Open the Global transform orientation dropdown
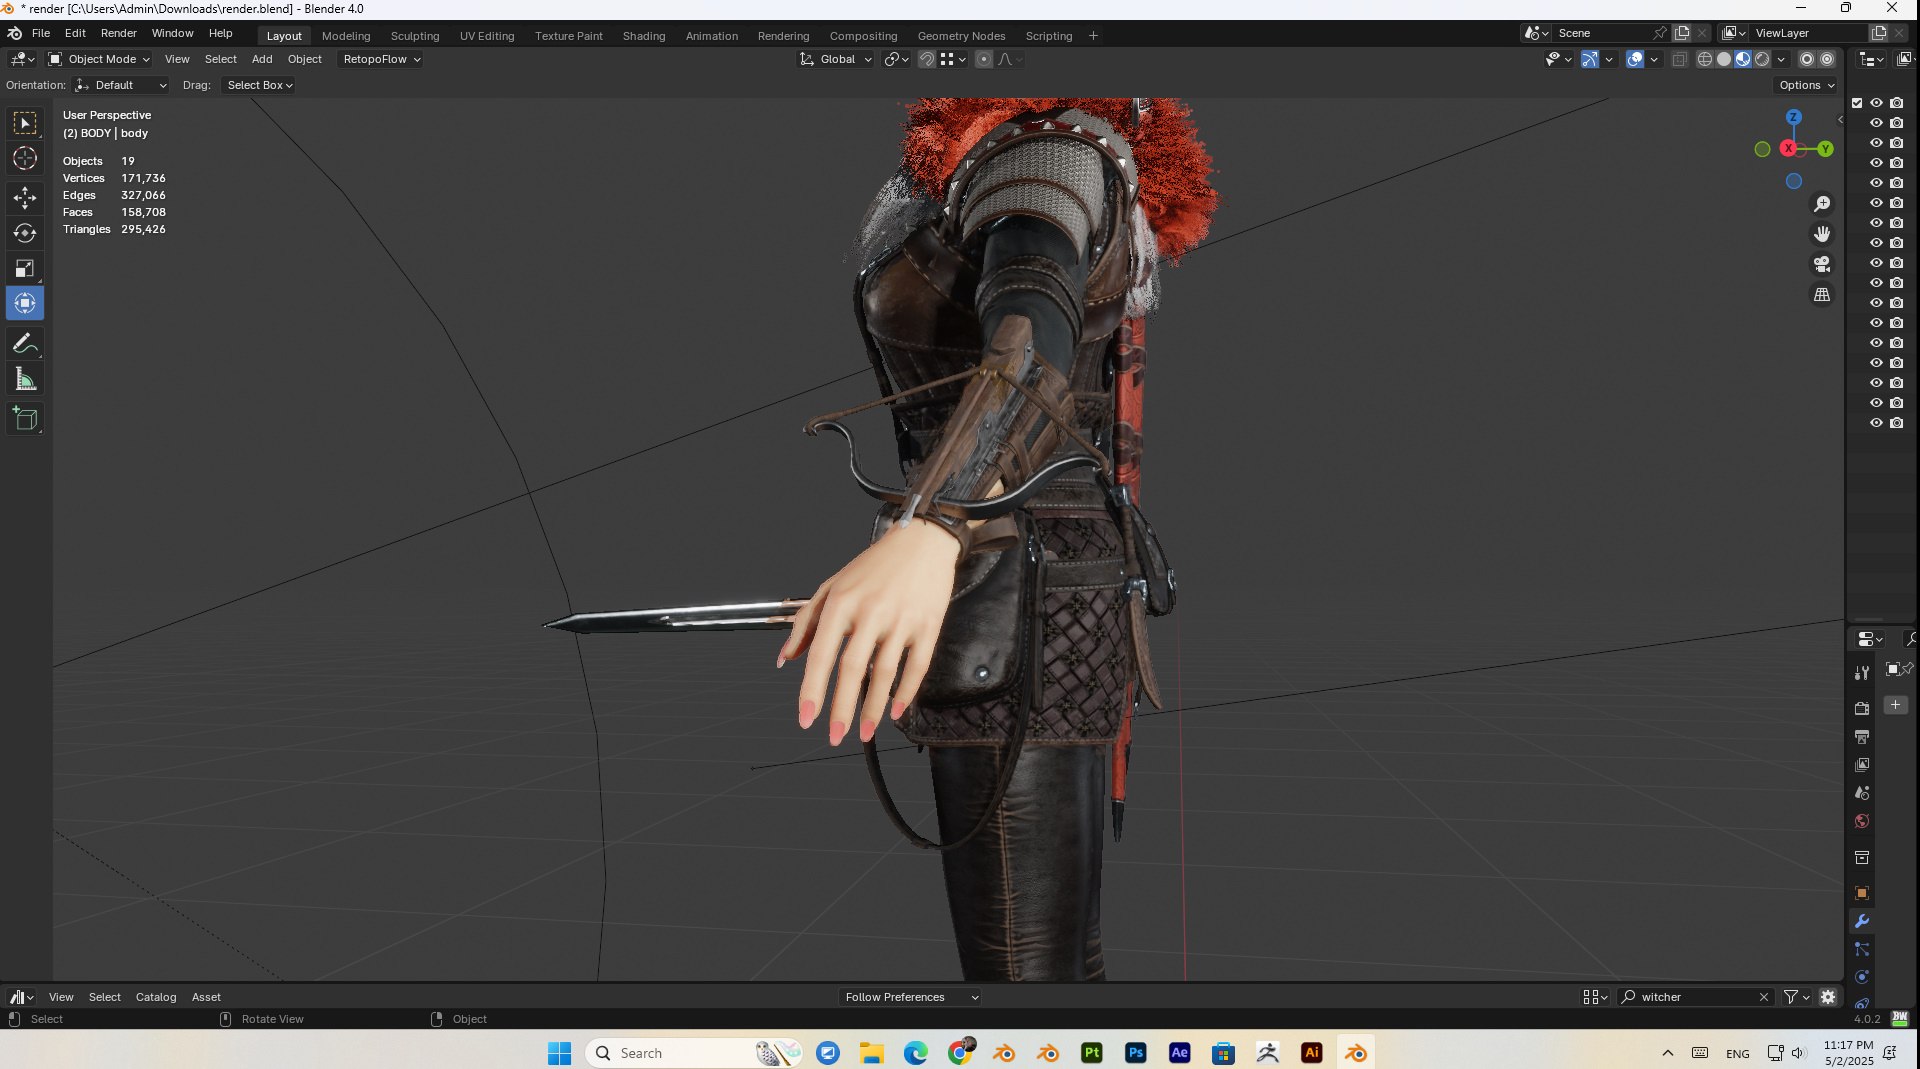This screenshot has width=1920, height=1069. [836, 60]
